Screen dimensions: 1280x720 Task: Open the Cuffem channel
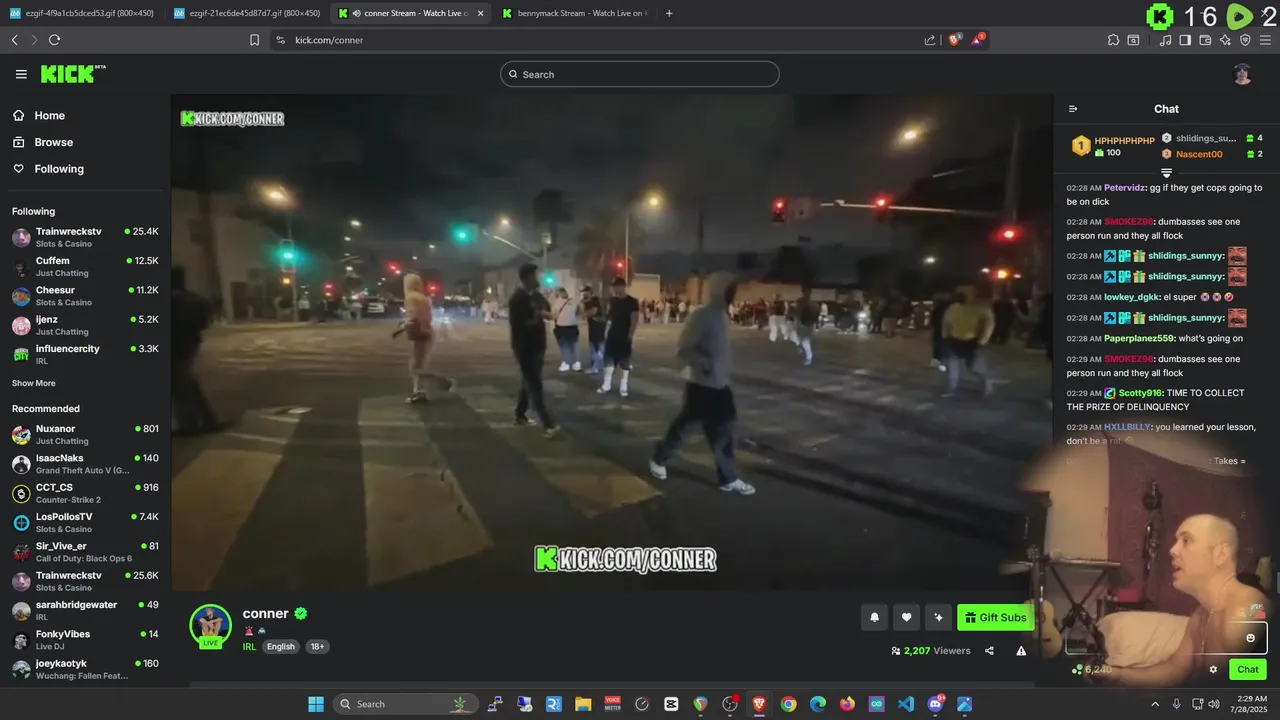pos(85,266)
